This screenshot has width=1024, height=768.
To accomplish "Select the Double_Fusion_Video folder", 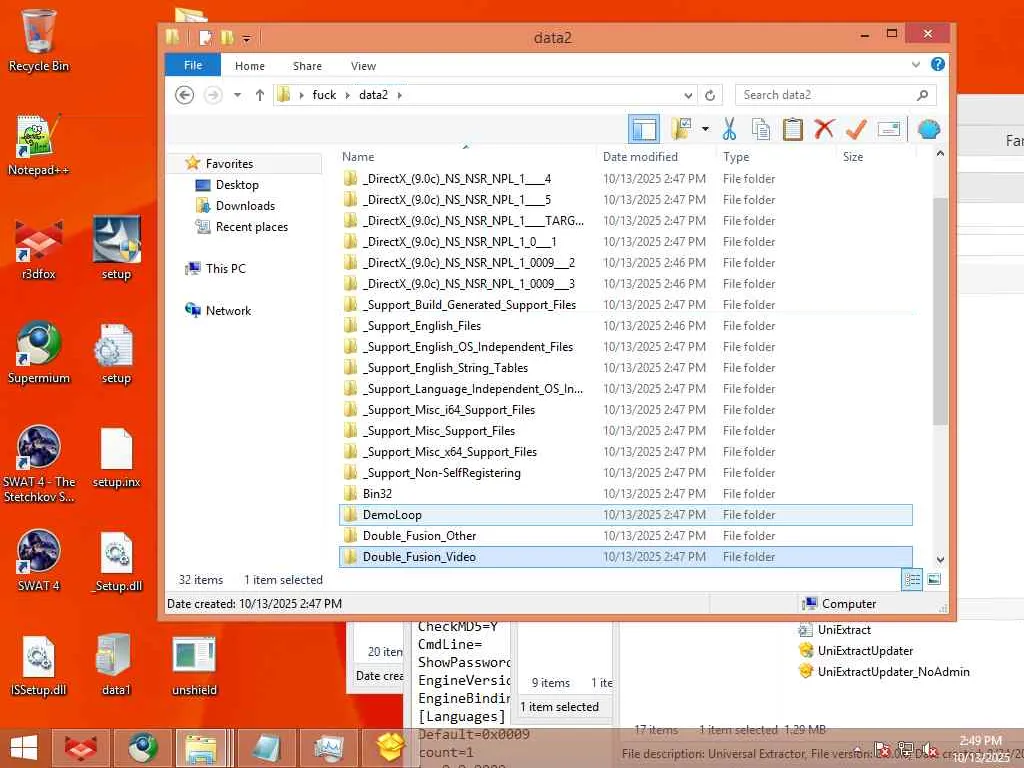I will tap(626, 556).
